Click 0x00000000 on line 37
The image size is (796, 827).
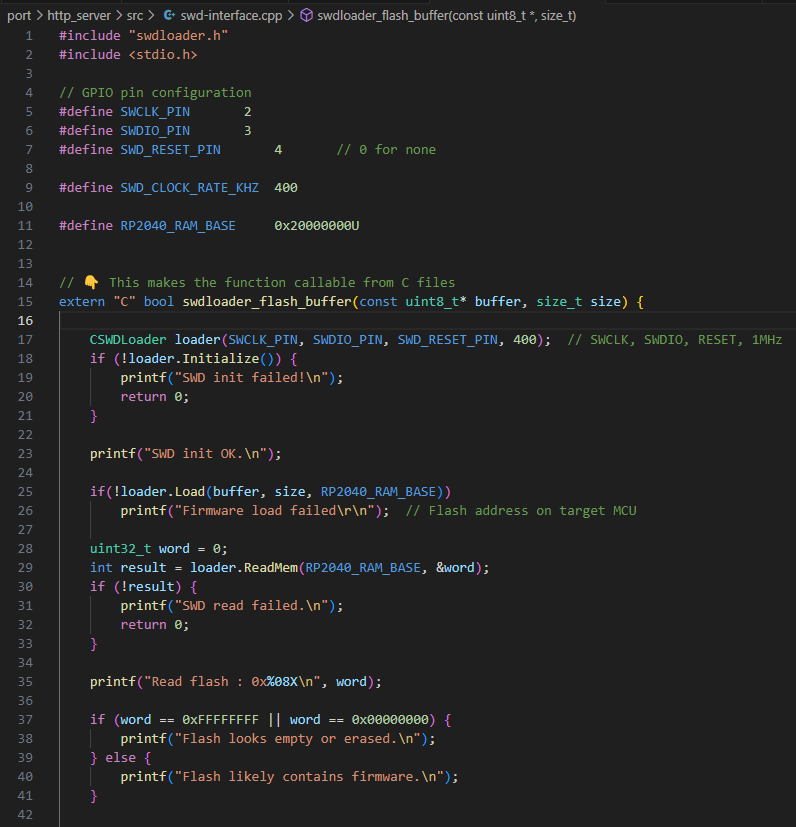pyautogui.click(x=390, y=719)
